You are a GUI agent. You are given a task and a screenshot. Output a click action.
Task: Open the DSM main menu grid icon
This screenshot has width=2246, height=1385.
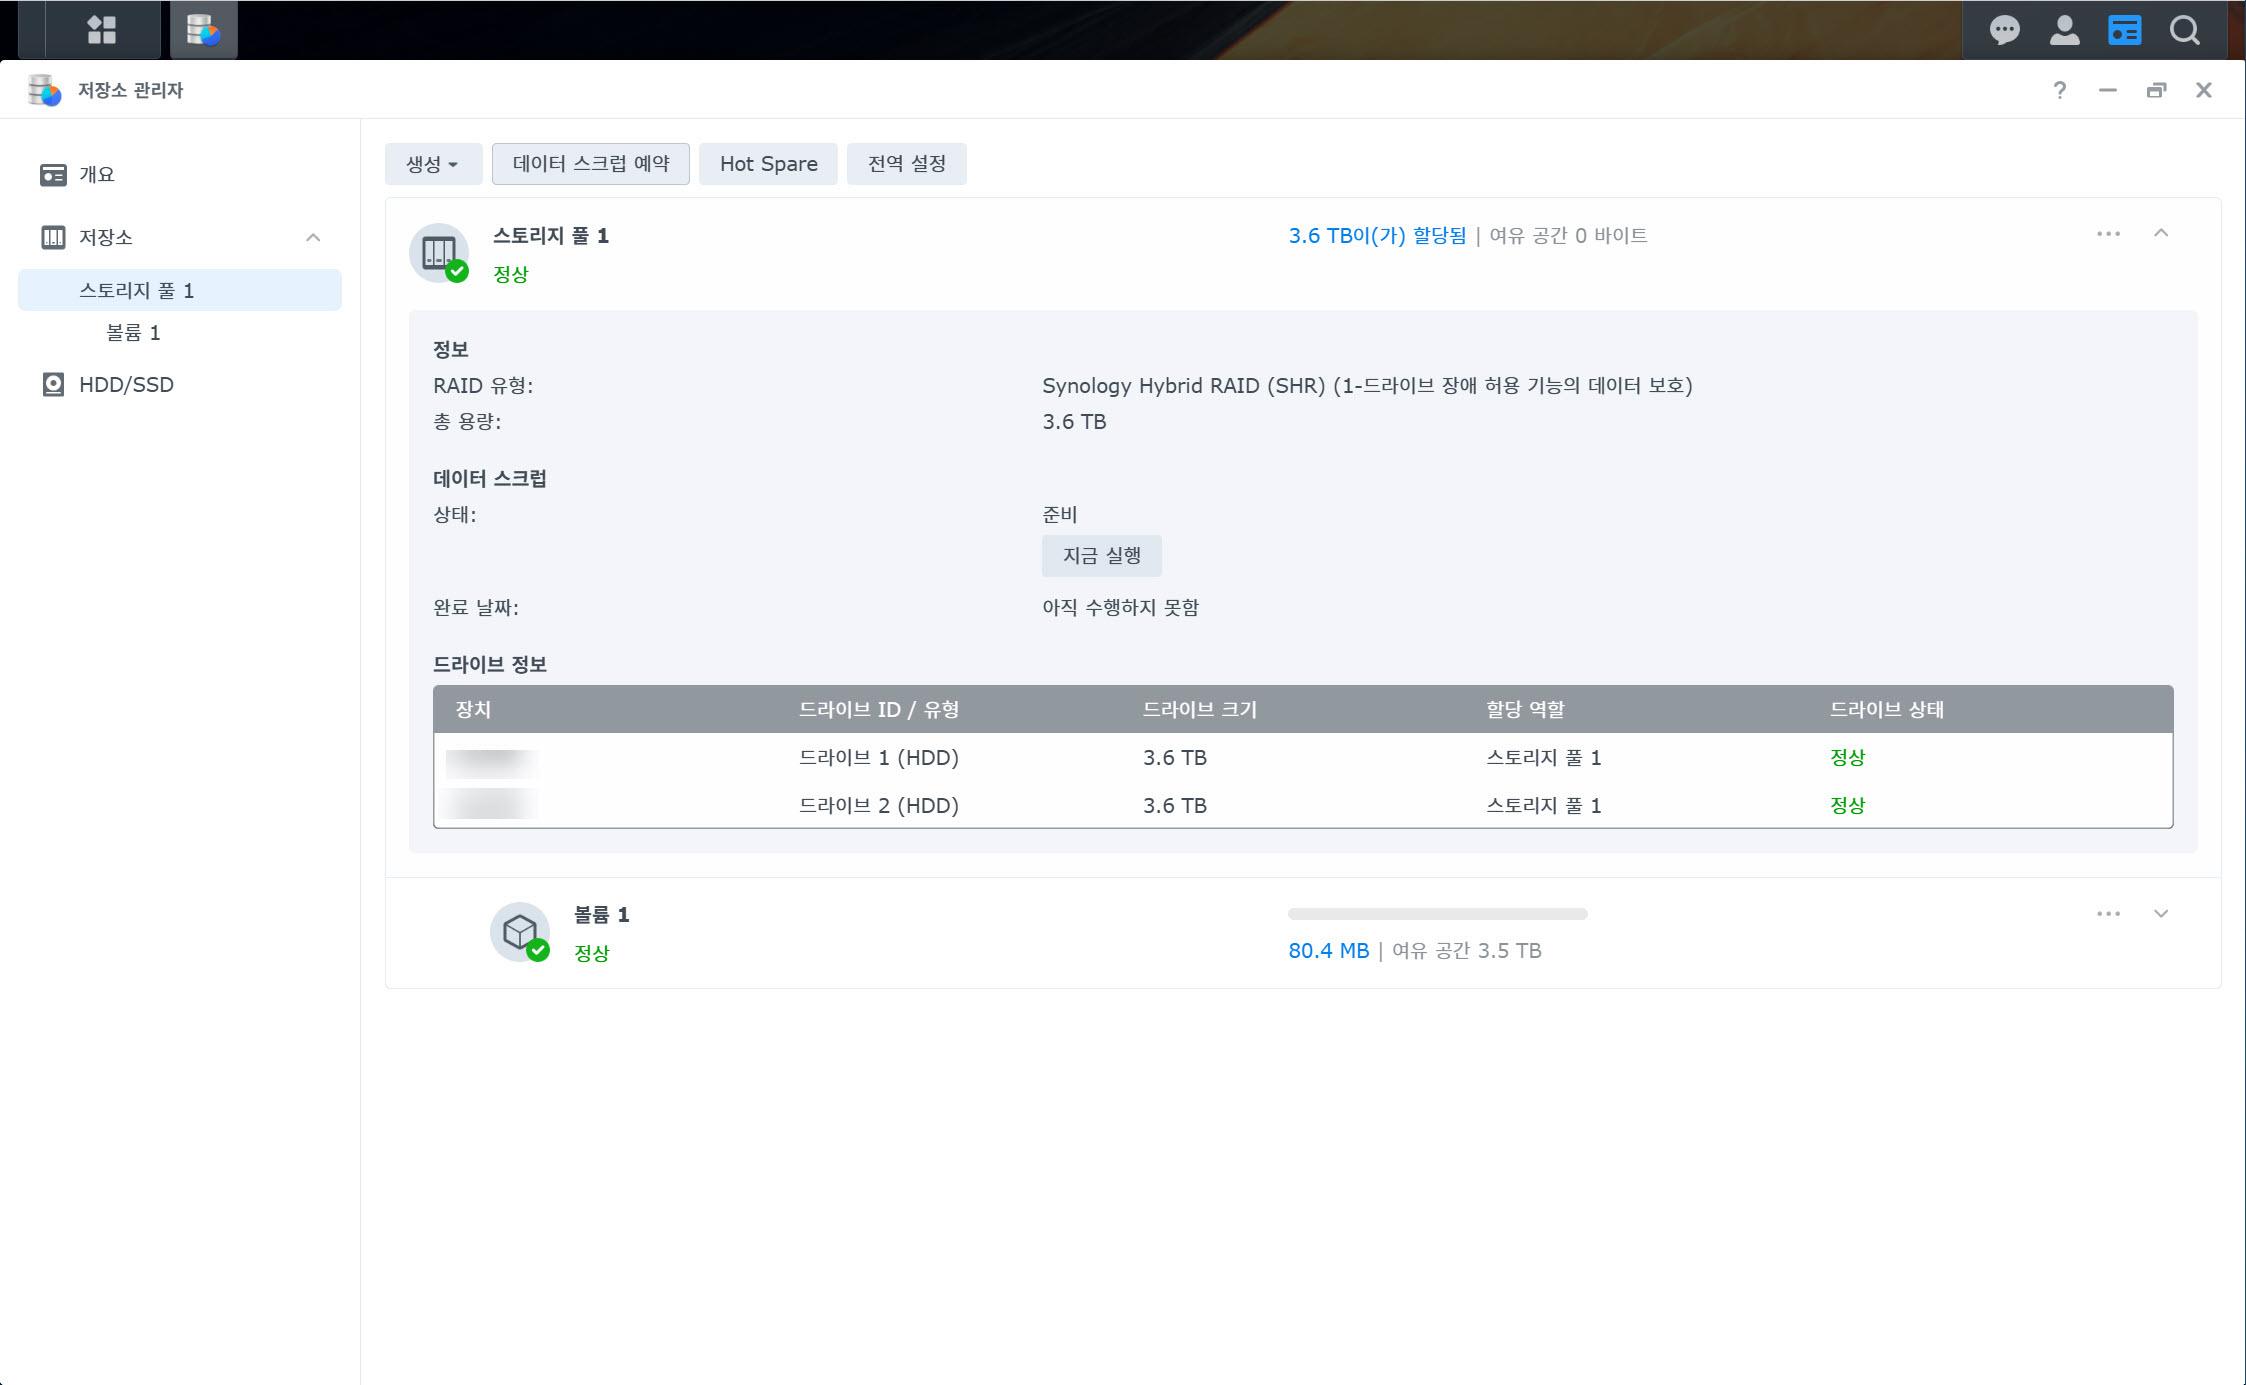101,30
